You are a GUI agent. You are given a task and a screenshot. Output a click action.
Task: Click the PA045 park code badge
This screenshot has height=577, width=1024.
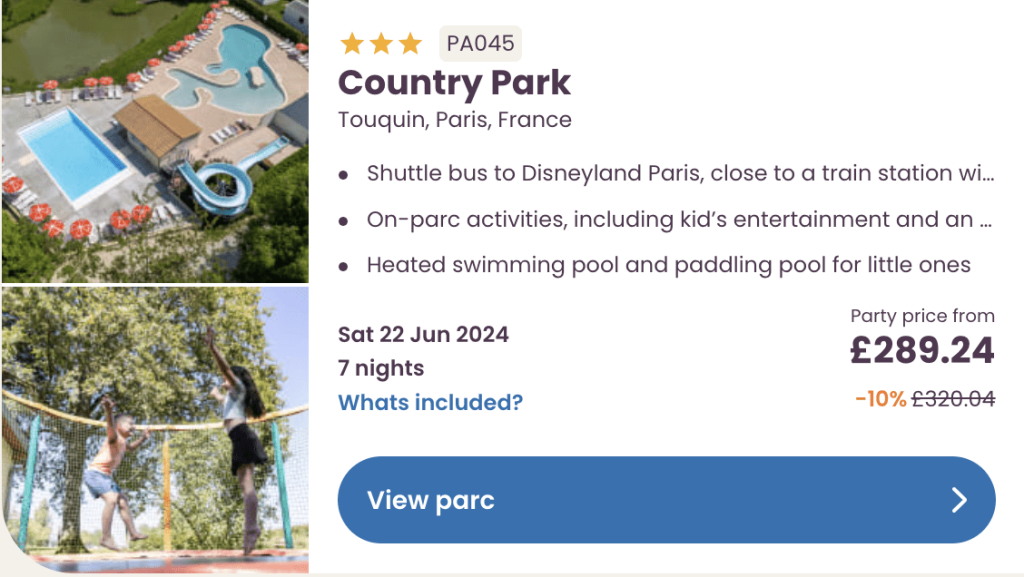click(x=480, y=43)
